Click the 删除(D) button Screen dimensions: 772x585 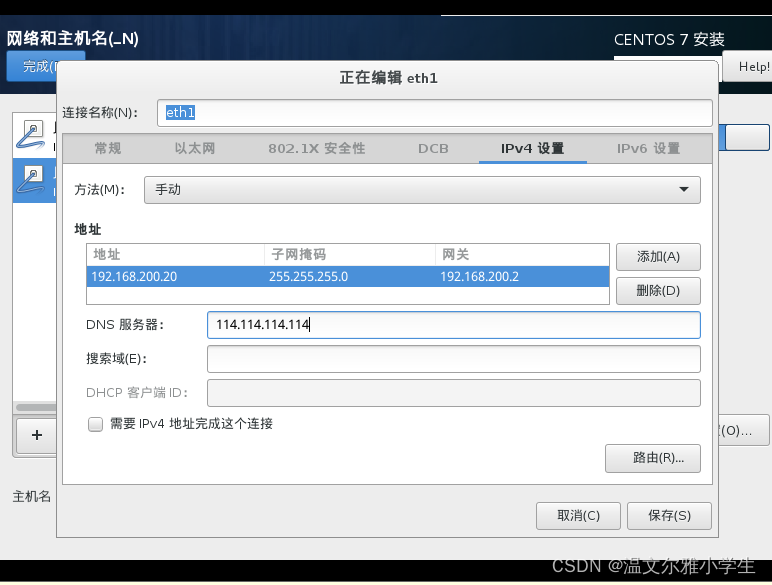pos(658,291)
